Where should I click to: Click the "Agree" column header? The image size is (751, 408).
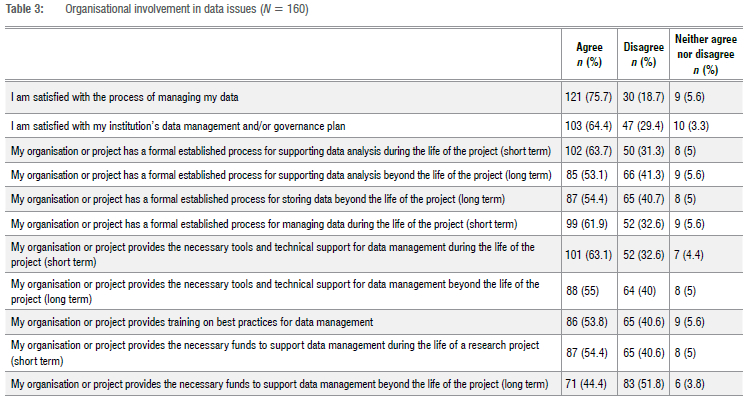tap(589, 54)
